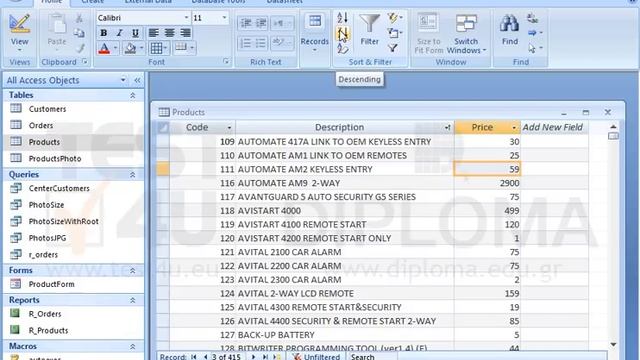Collapse the Forms group
This screenshot has height=360, width=640.
point(133,271)
